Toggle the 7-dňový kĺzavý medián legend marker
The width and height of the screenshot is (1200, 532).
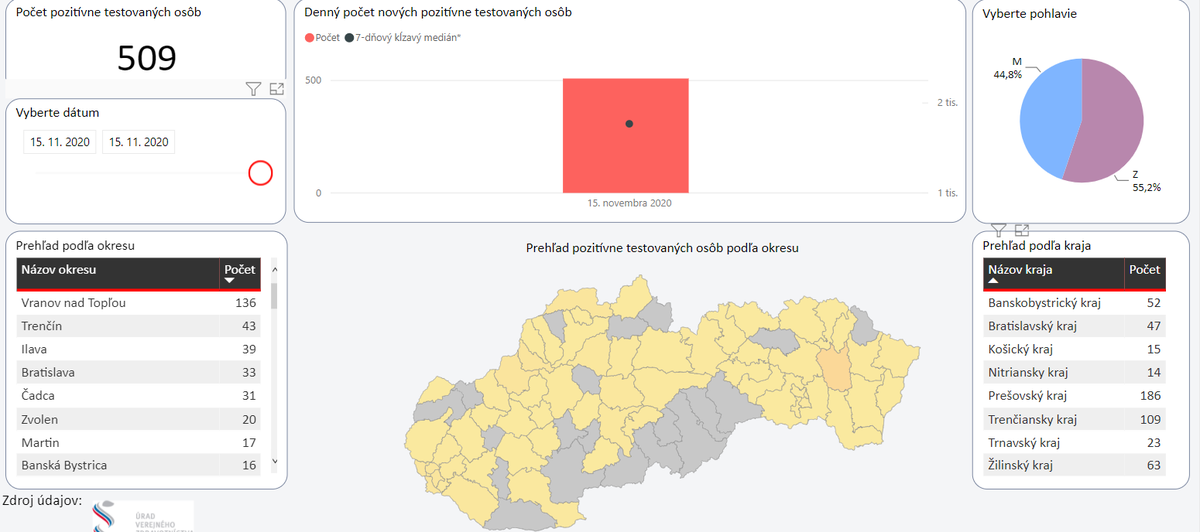(348, 37)
